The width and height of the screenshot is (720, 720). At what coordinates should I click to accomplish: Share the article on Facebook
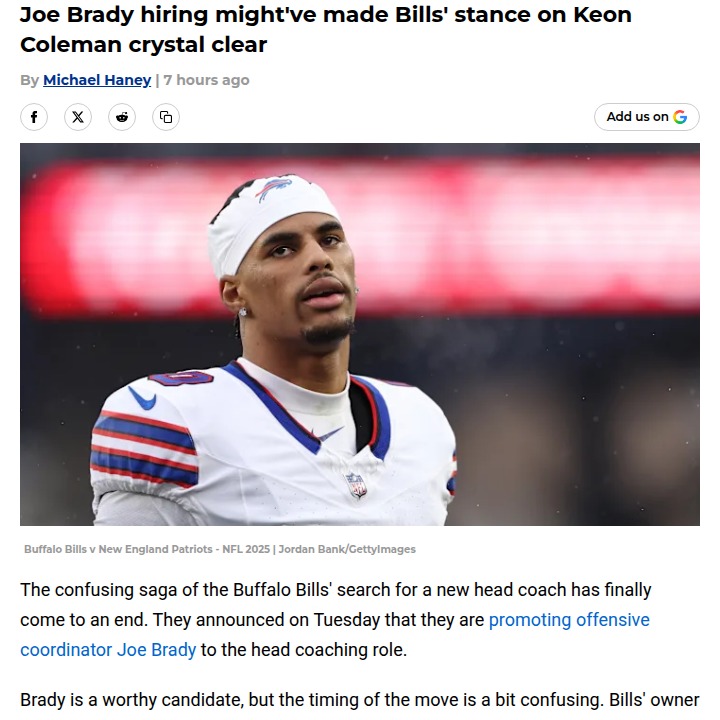click(34, 117)
